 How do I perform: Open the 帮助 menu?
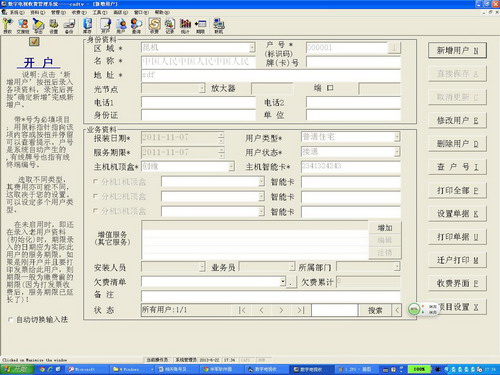(x=162, y=12)
